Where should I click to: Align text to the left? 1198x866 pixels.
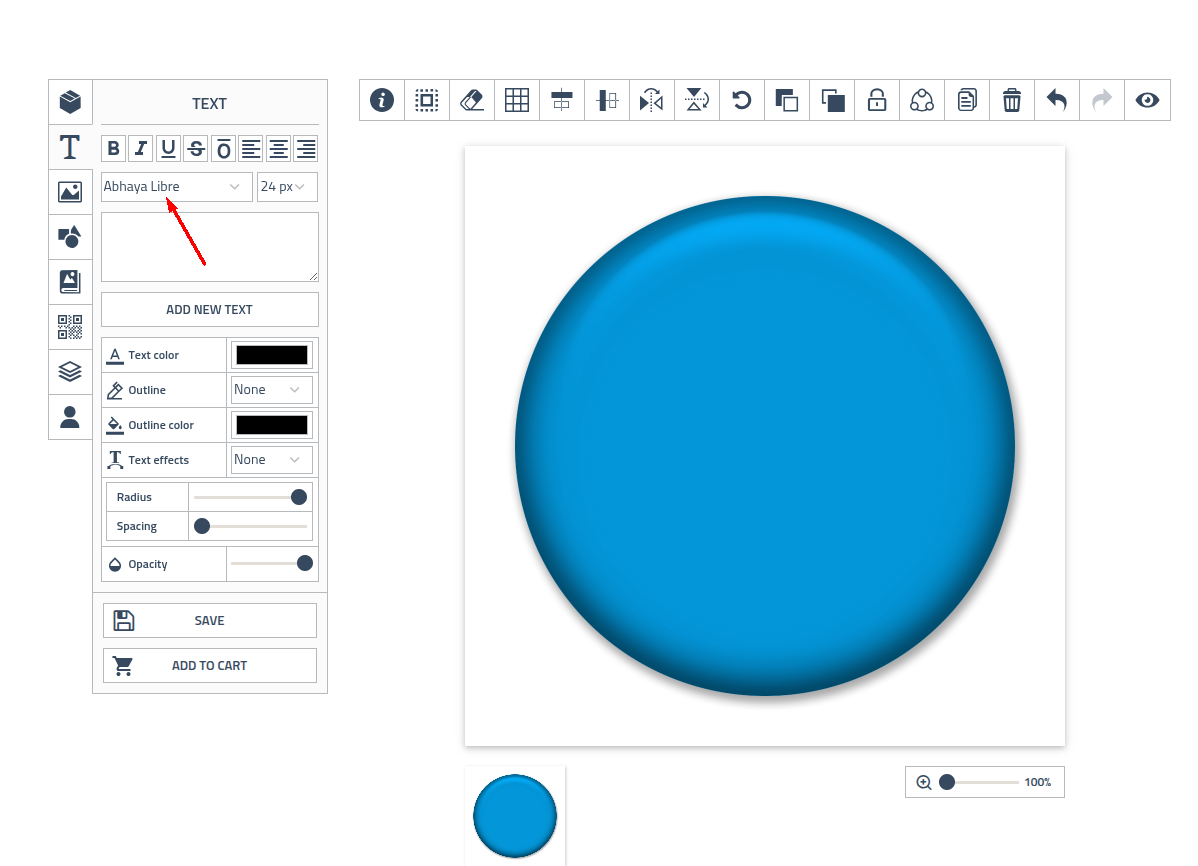click(x=251, y=148)
